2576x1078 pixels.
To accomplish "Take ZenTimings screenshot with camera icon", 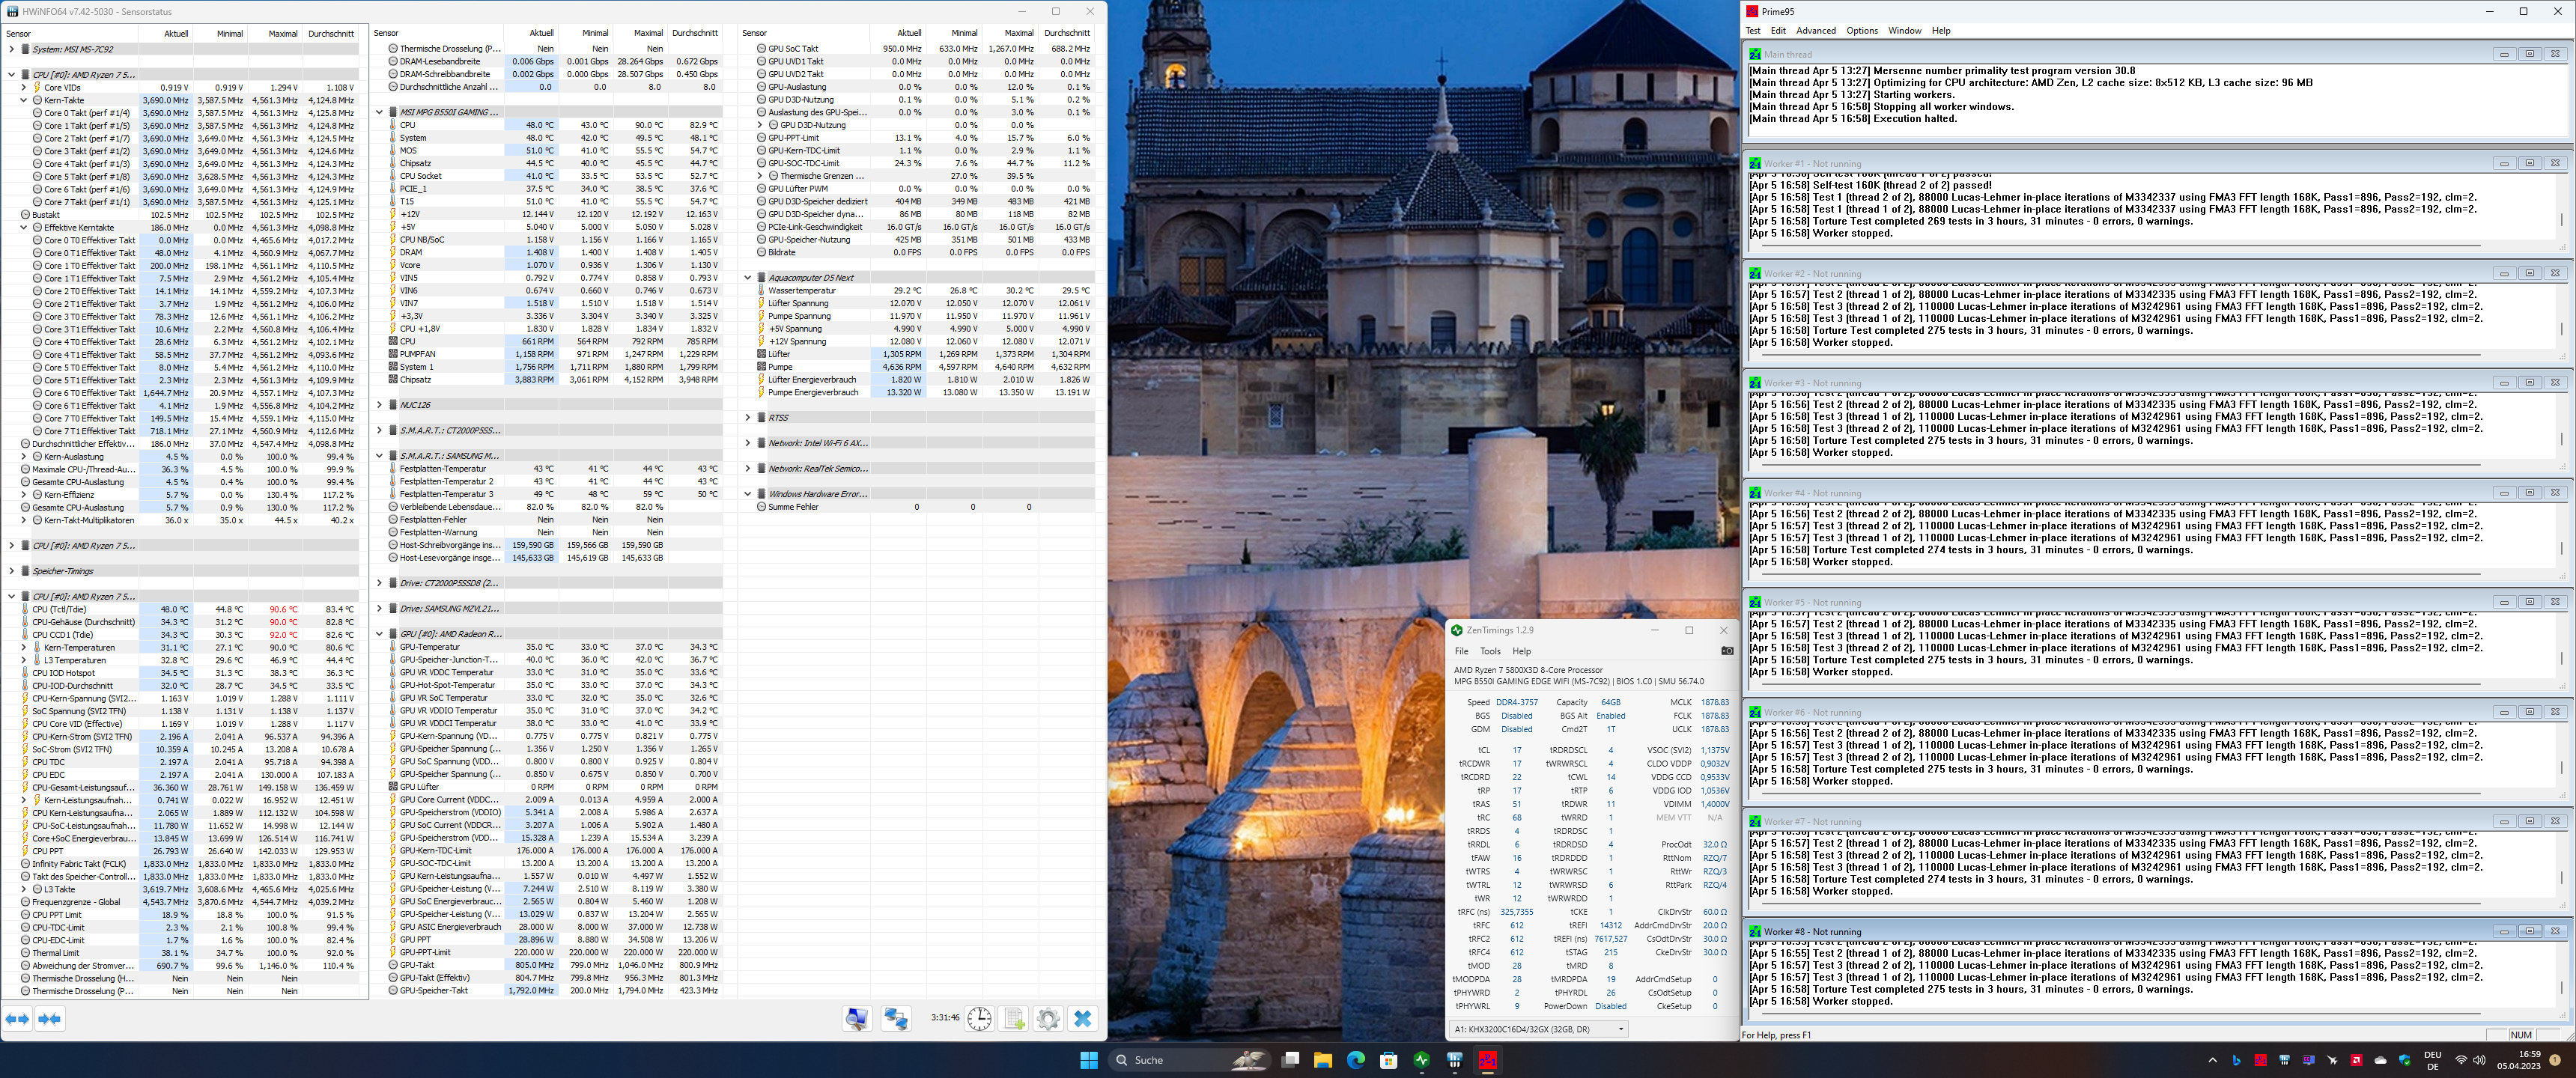I will coord(1727,651).
